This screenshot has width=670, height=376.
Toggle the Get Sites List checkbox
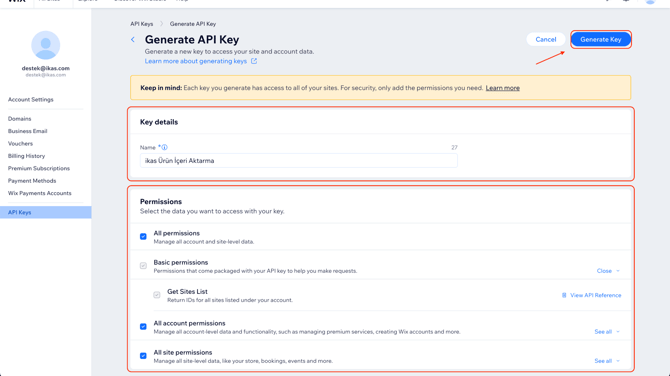(157, 295)
